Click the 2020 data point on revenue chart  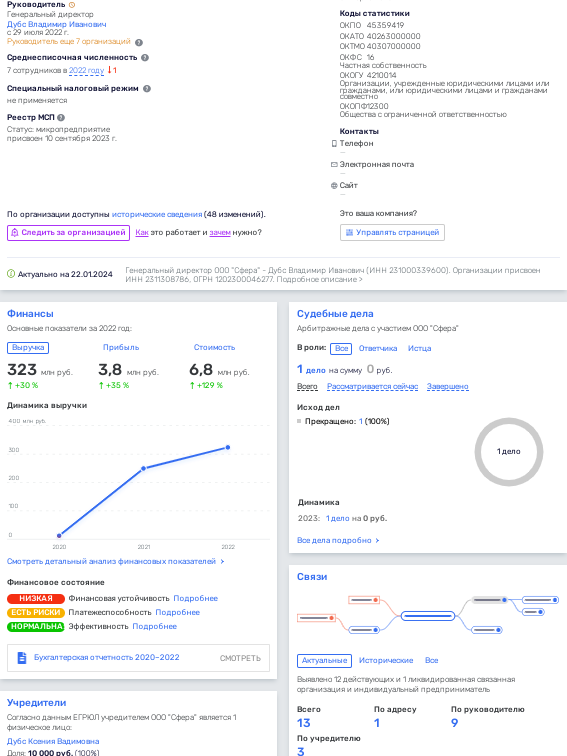[59, 535]
